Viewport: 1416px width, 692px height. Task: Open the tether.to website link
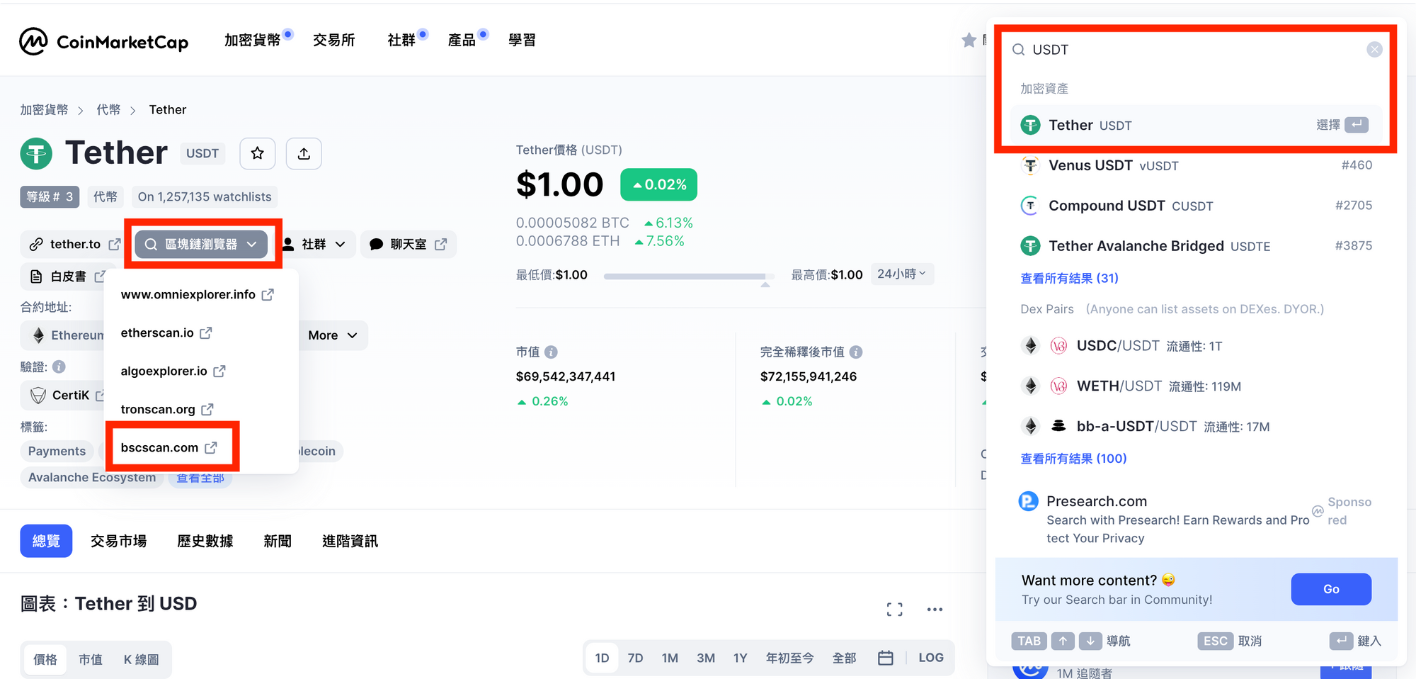coord(75,244)
